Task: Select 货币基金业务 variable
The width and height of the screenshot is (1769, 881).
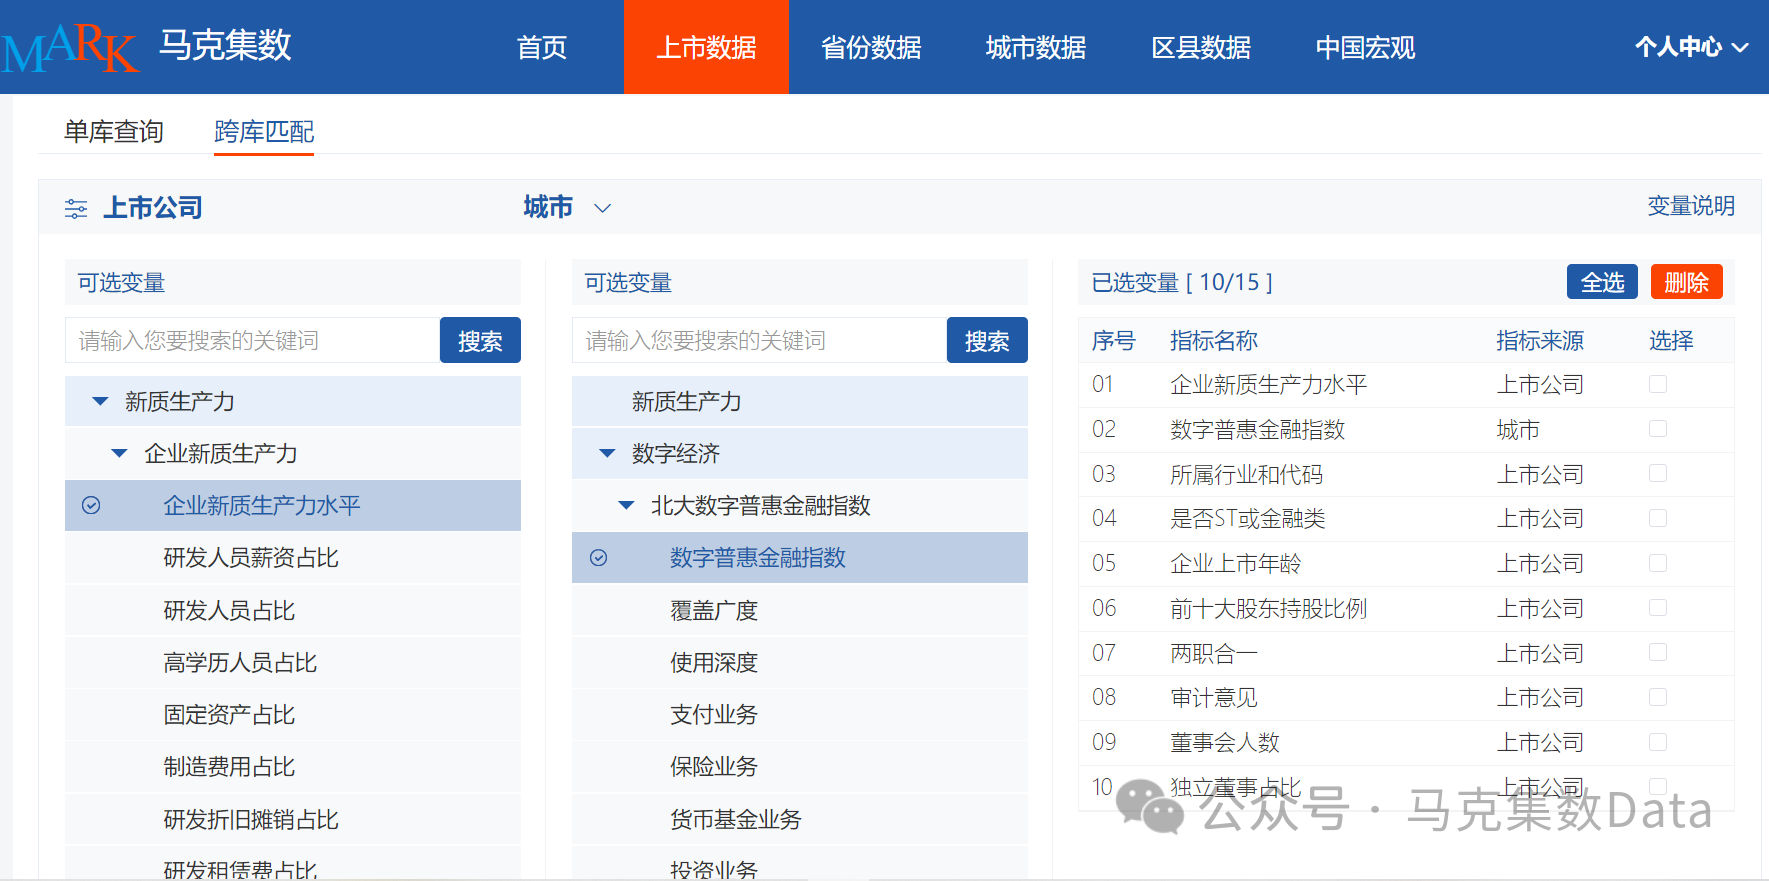Action: click(799, 819)
